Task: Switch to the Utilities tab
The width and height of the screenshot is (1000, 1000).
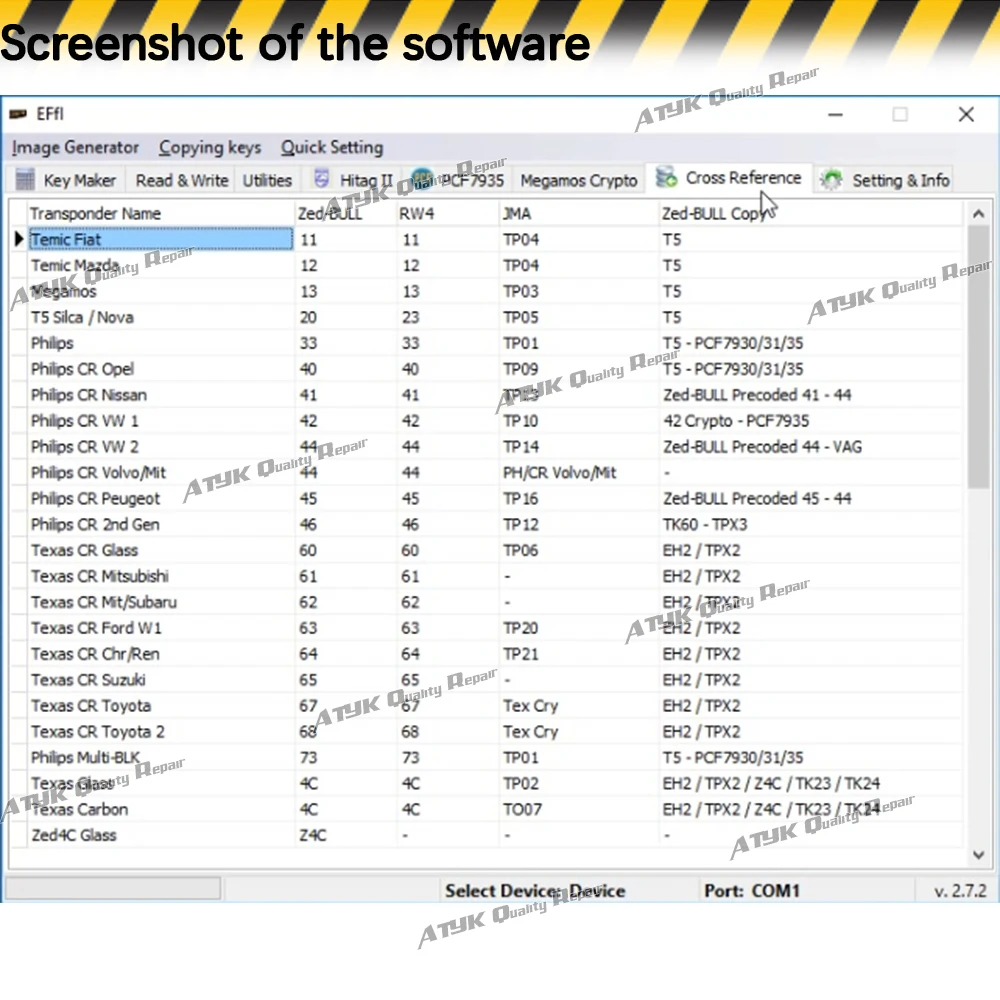Action: click(267, 180)
